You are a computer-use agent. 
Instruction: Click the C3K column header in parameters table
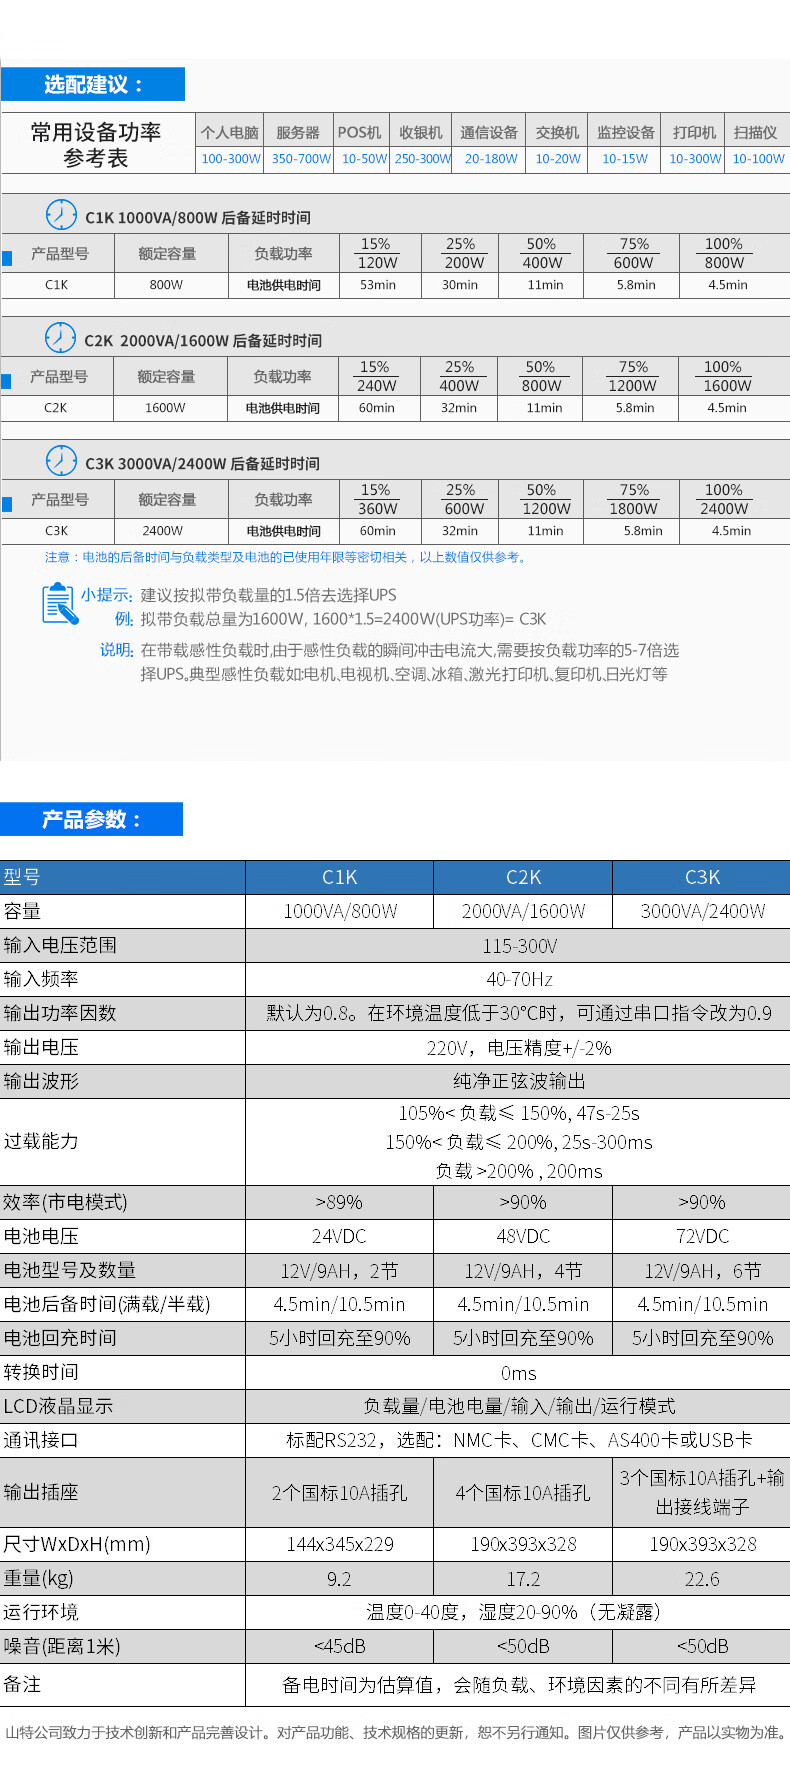[702, 877]
